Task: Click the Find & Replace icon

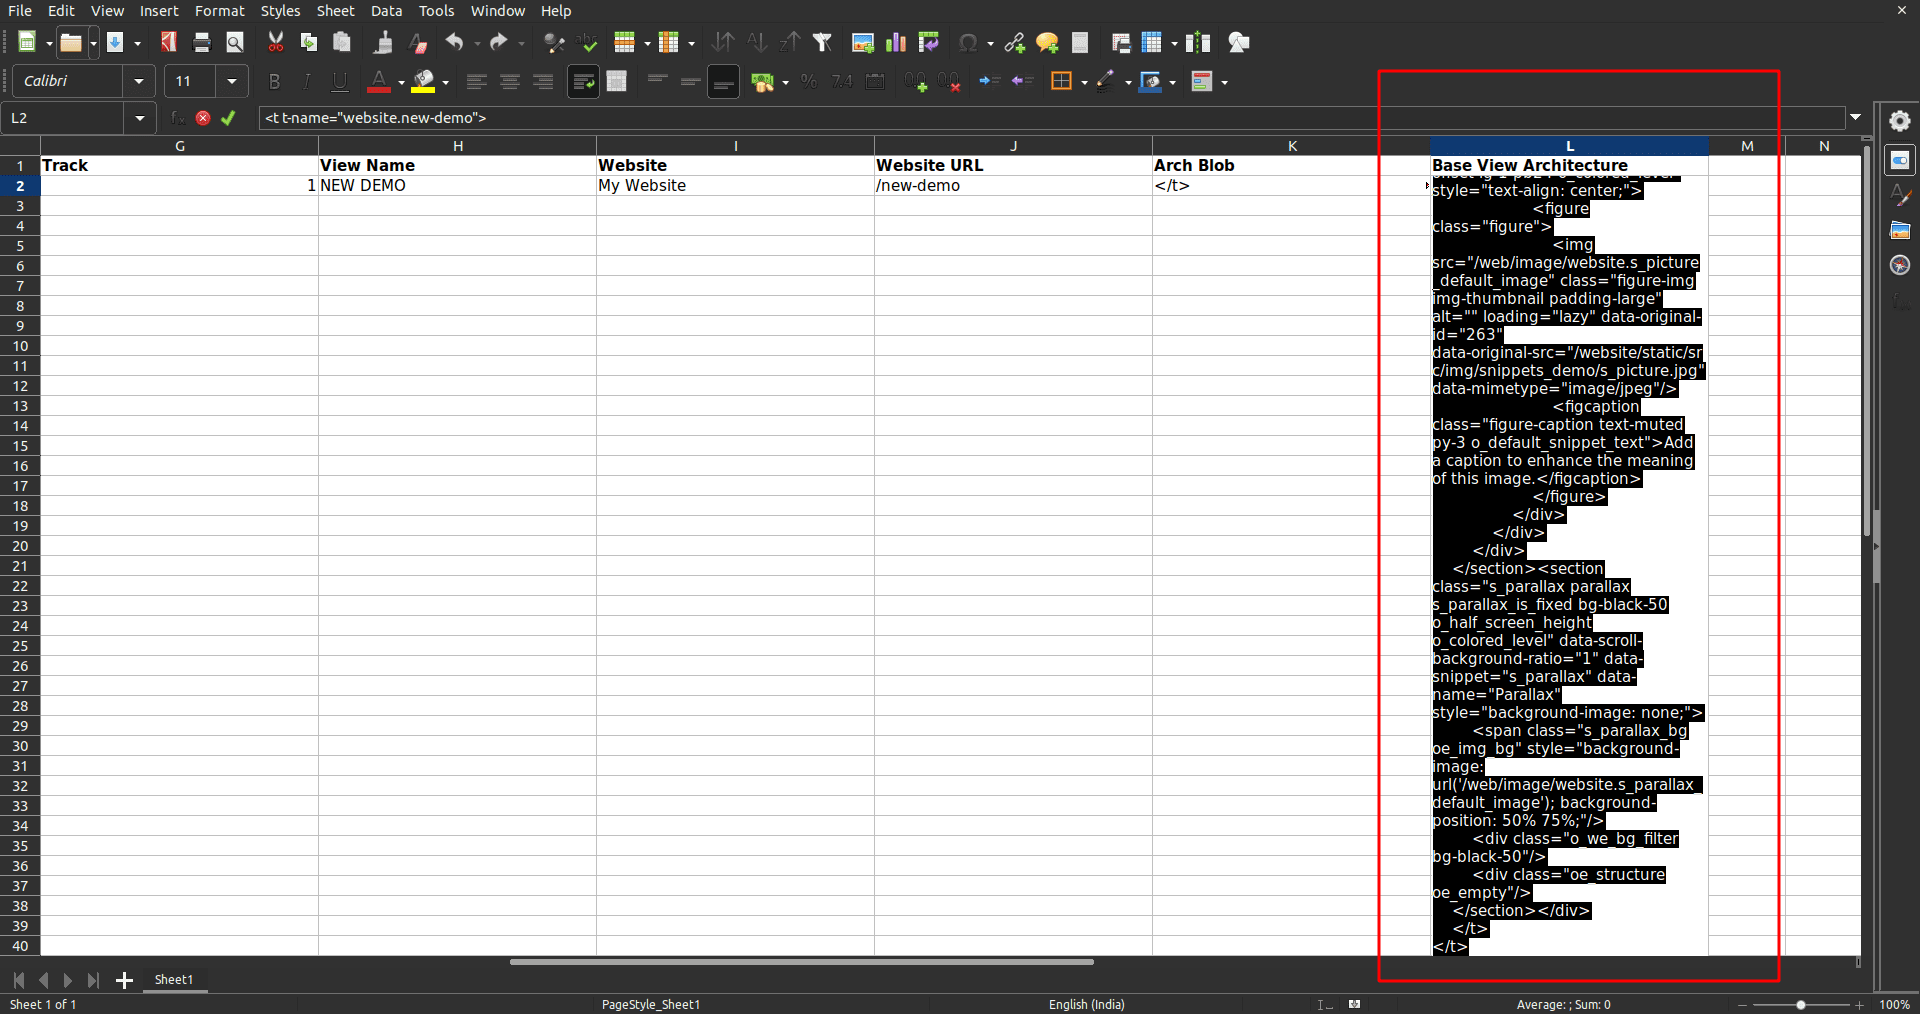Action: (553, 42)
